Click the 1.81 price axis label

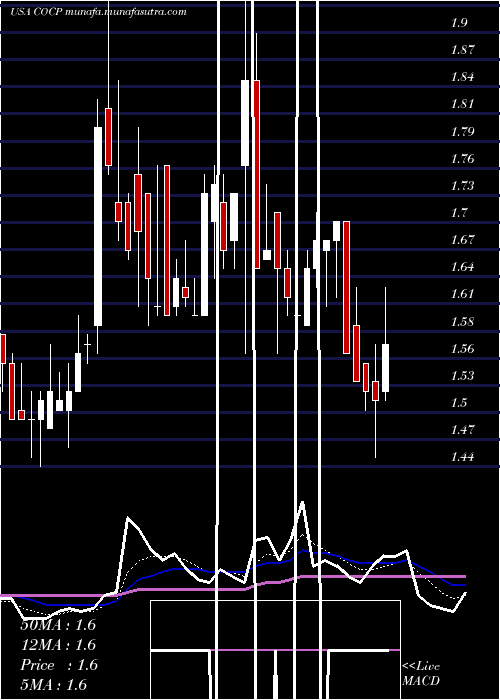462,104
